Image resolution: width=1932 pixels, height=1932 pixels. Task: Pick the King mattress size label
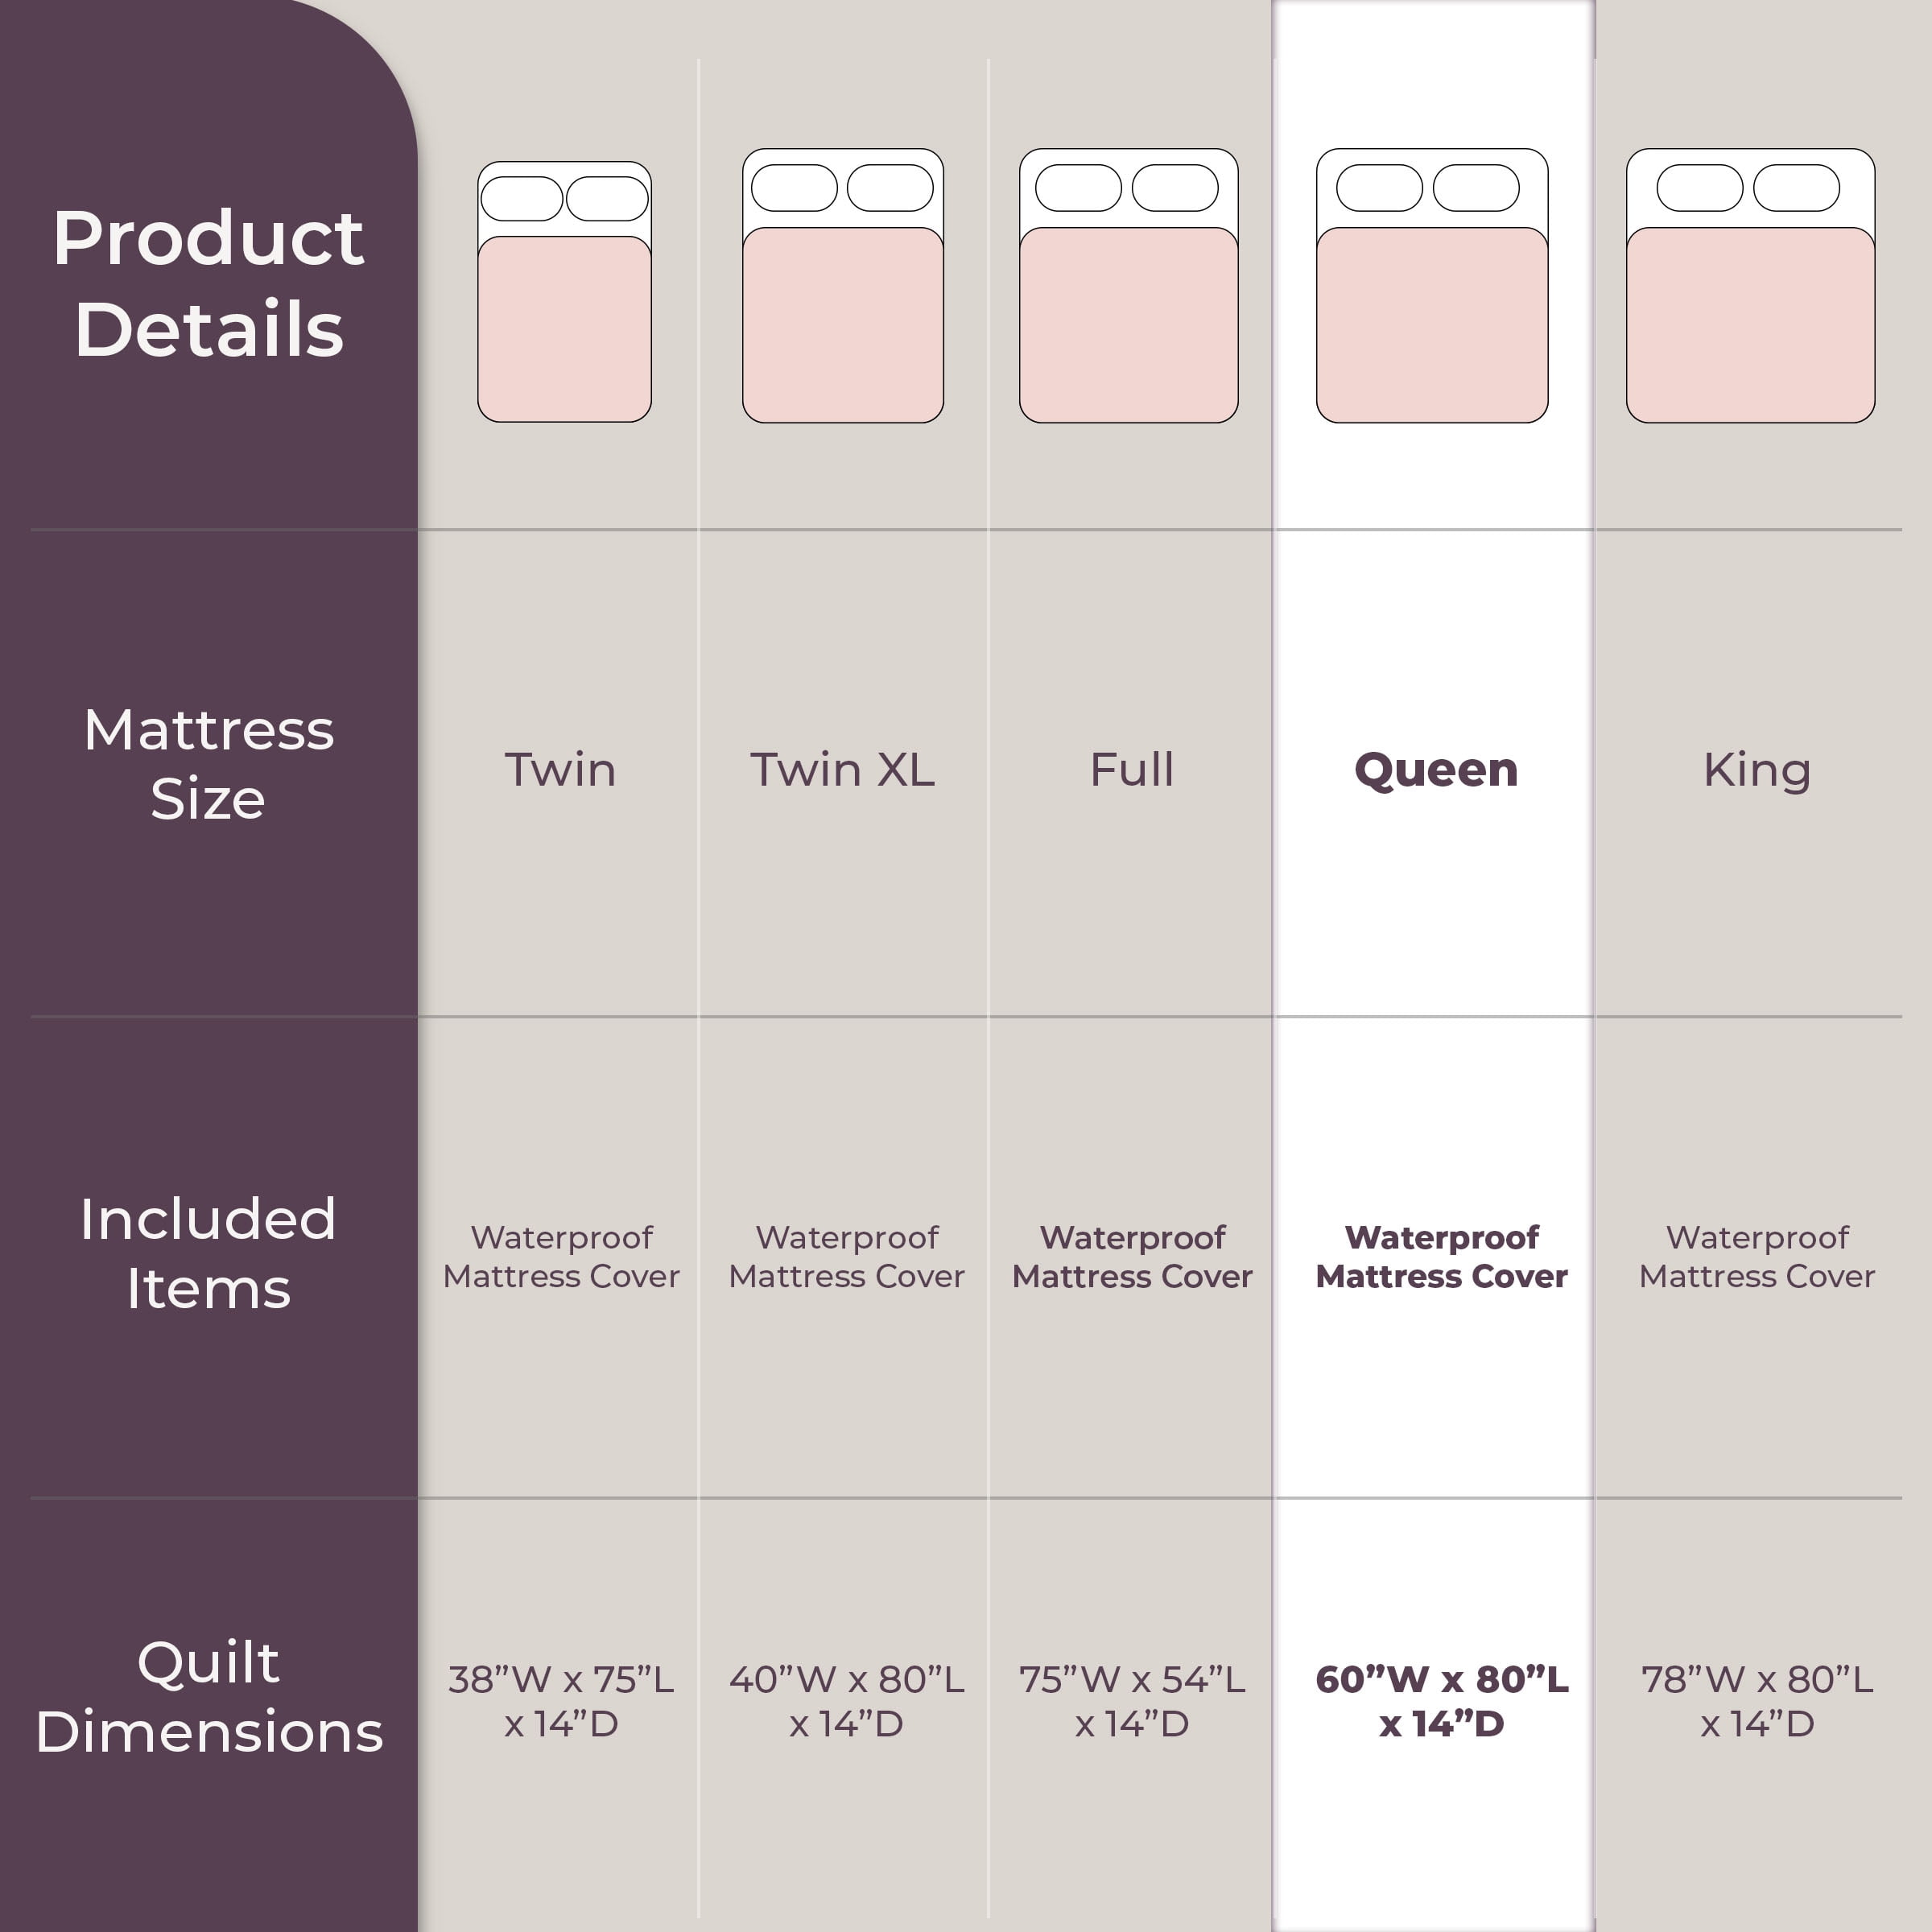coord(1757,771)
